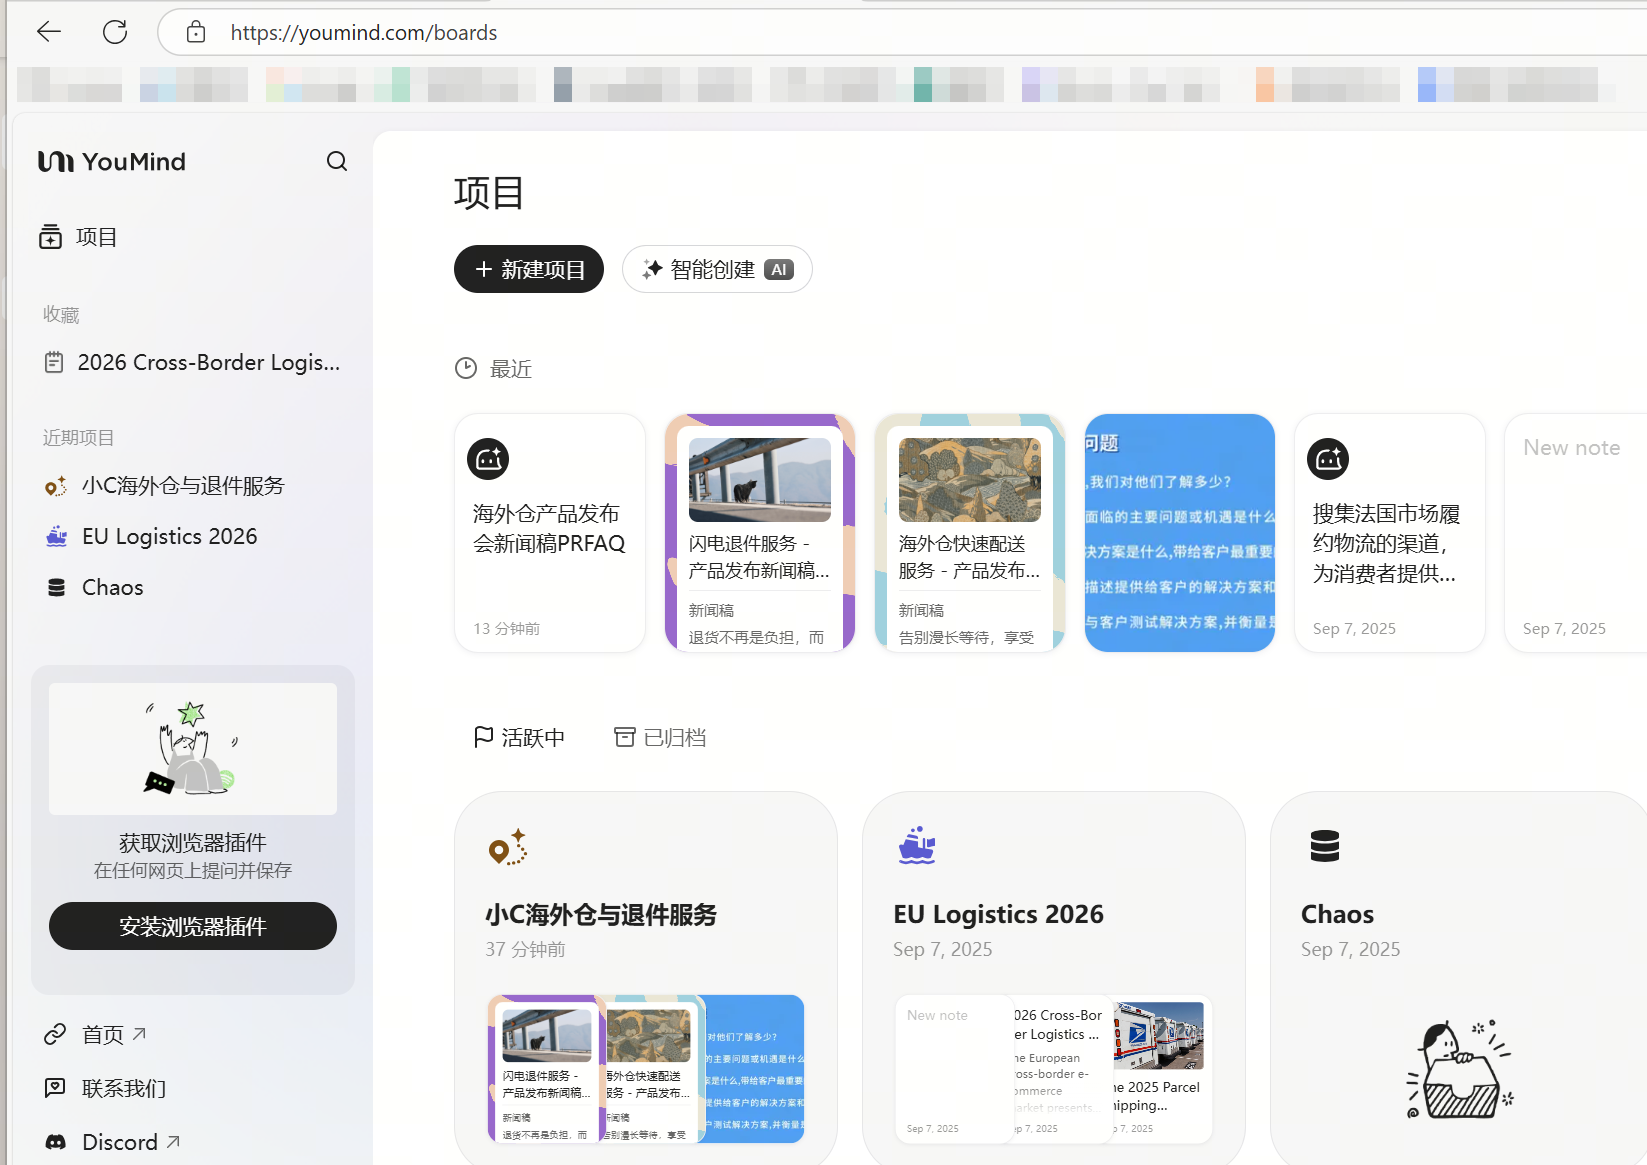Click the AI chat icon on 海外仓产品发布会 card
This screenshot has width=1647, height=1165.
click(x=488, y=459)
